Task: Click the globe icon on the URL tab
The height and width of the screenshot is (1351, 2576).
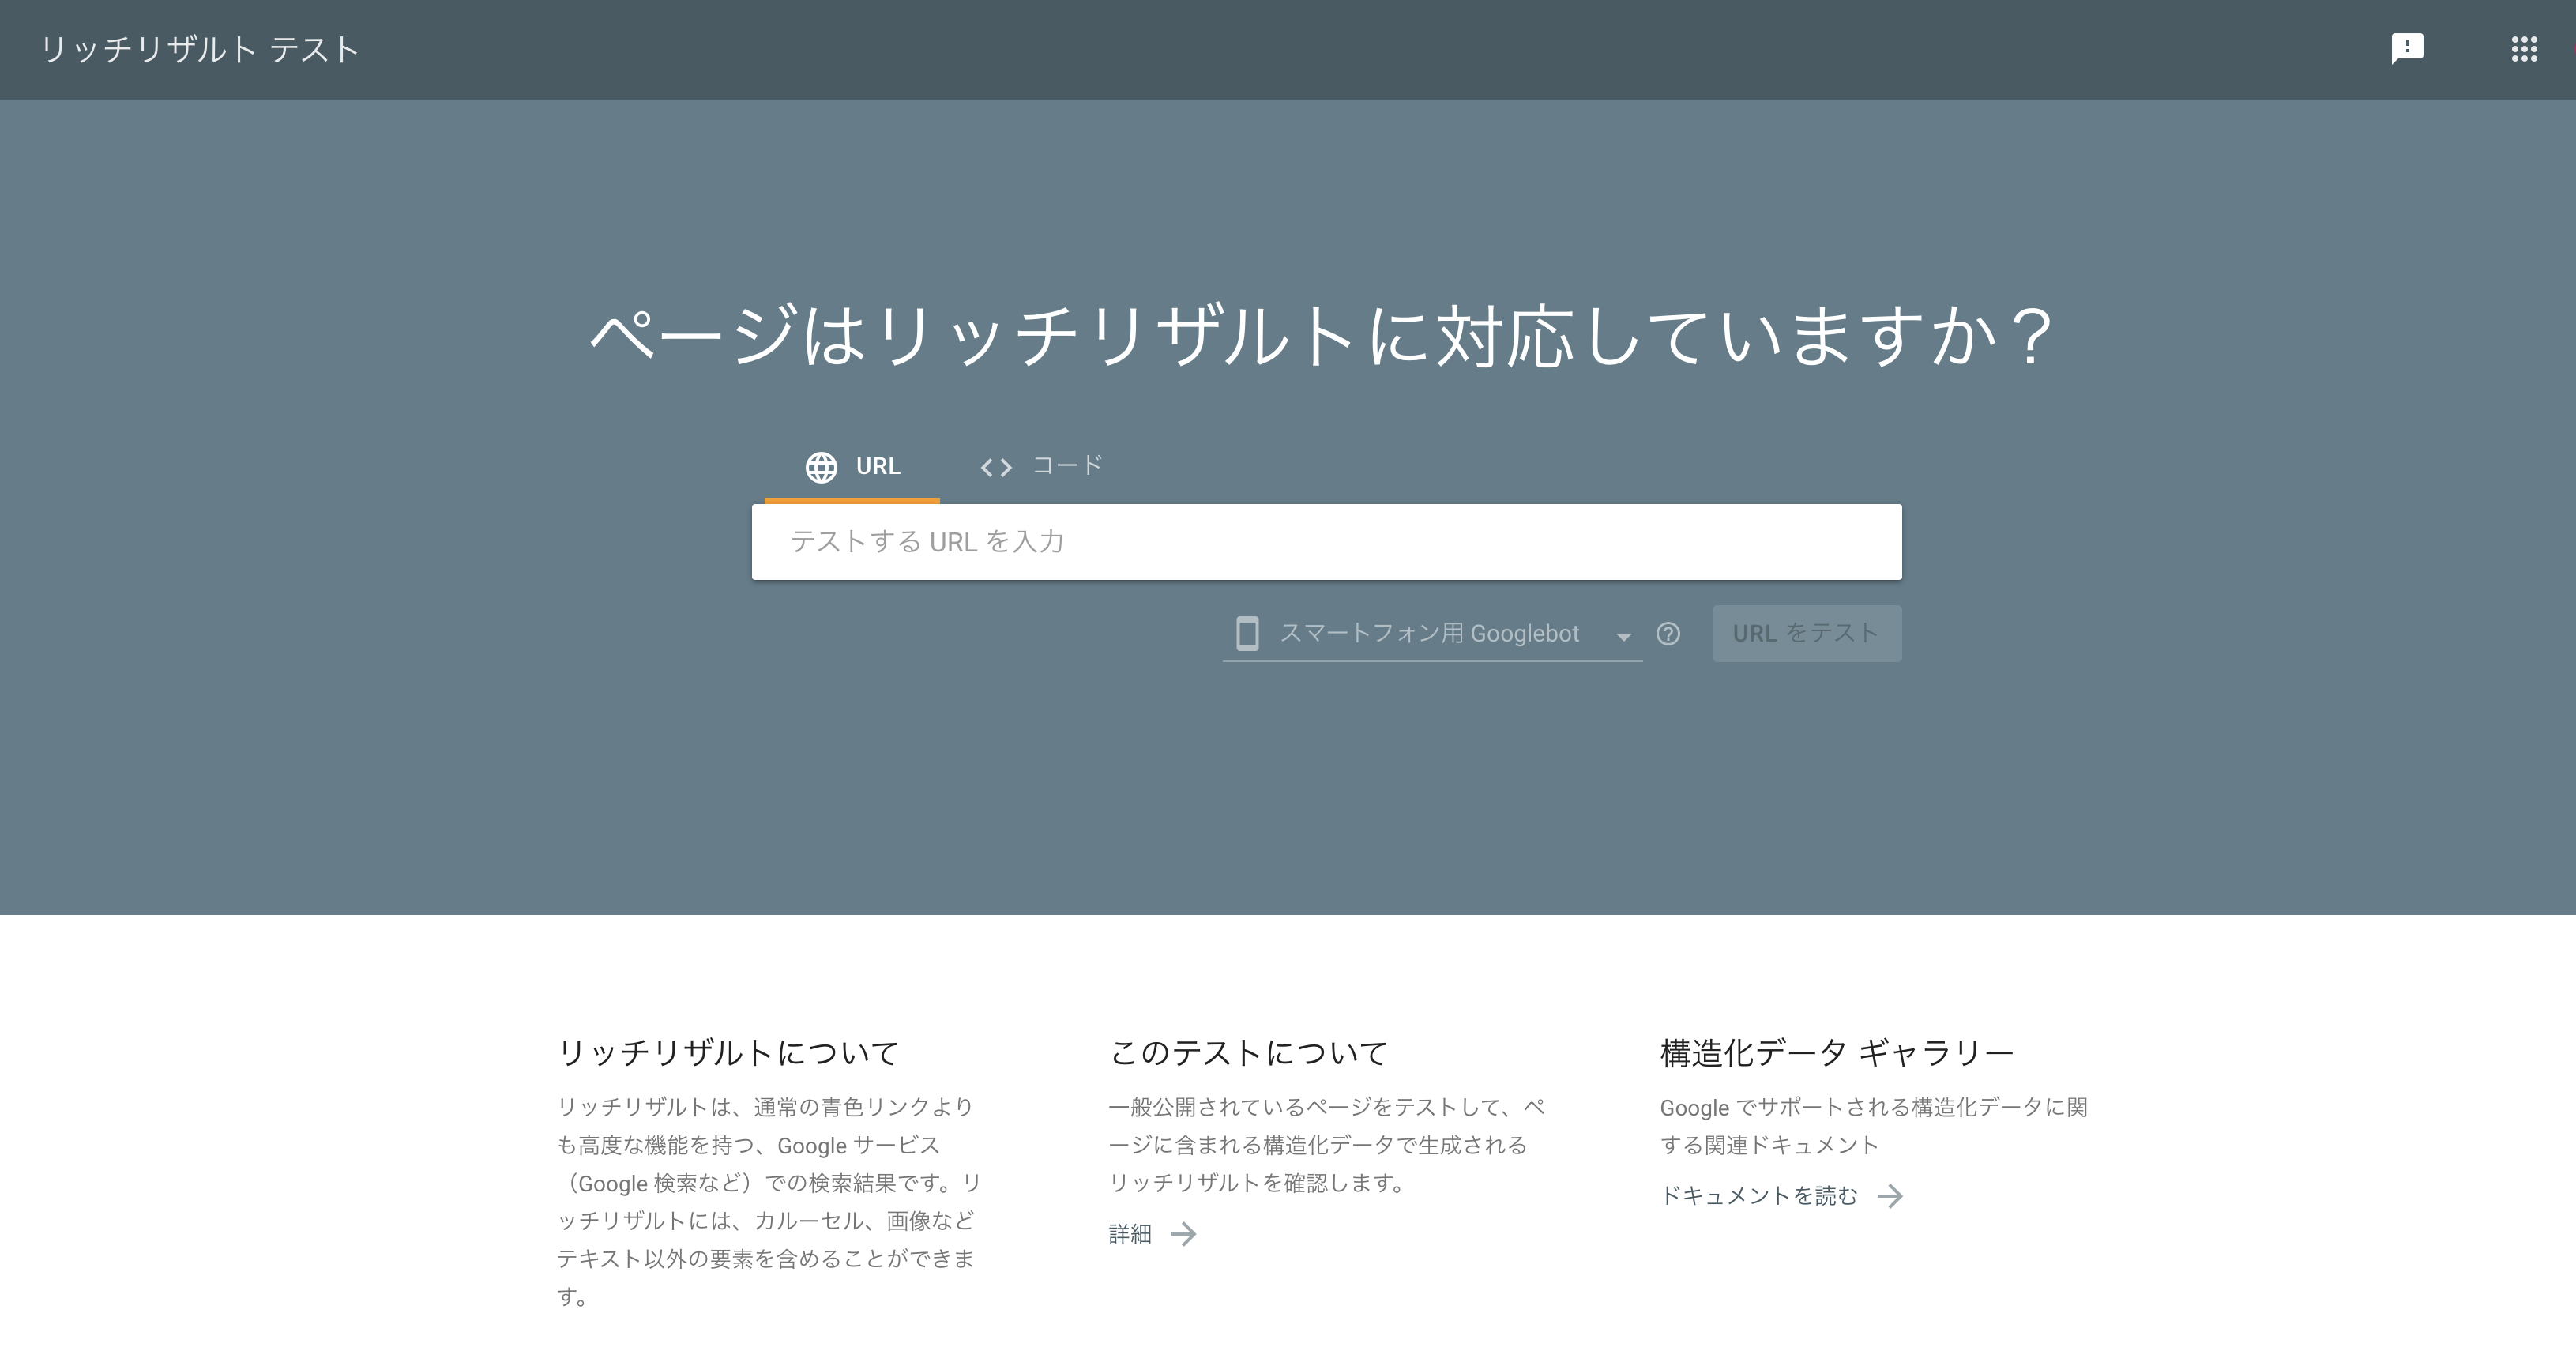Action: (821, 466)
